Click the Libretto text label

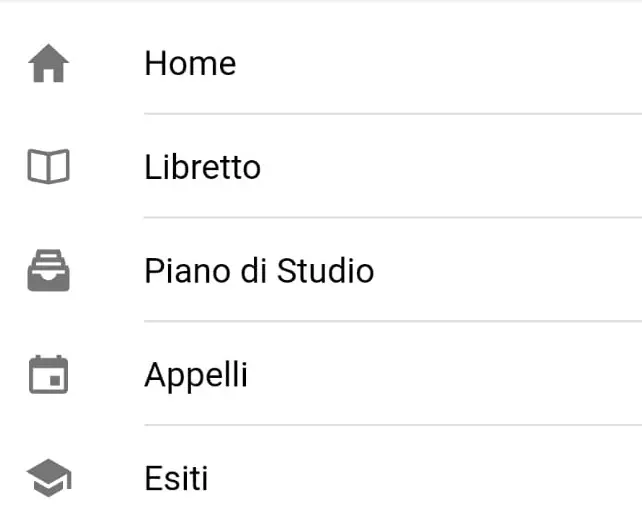click(203, 167)
